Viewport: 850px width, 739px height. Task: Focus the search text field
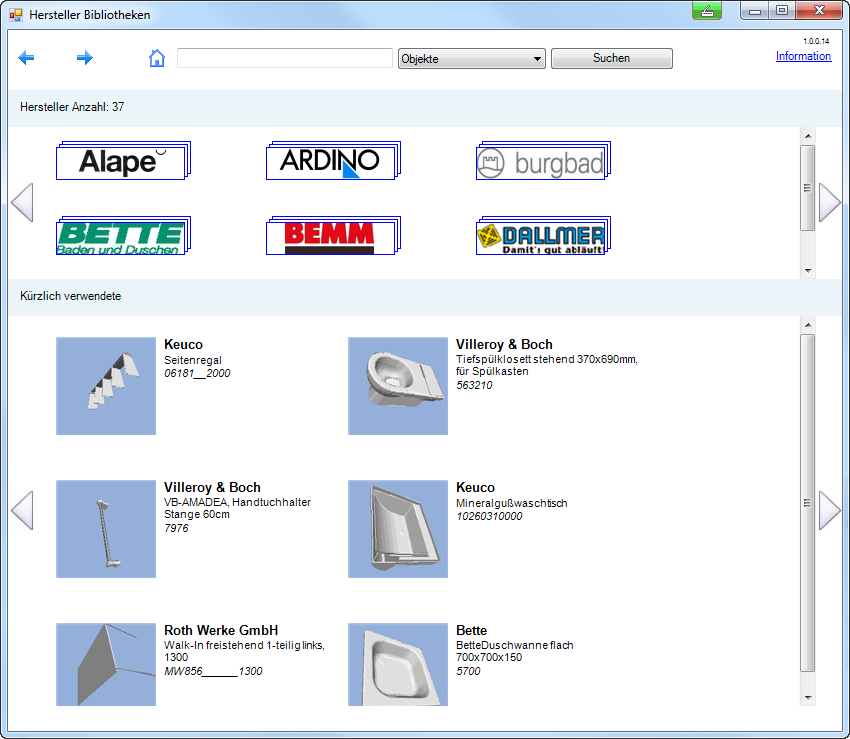coord(285,58)
